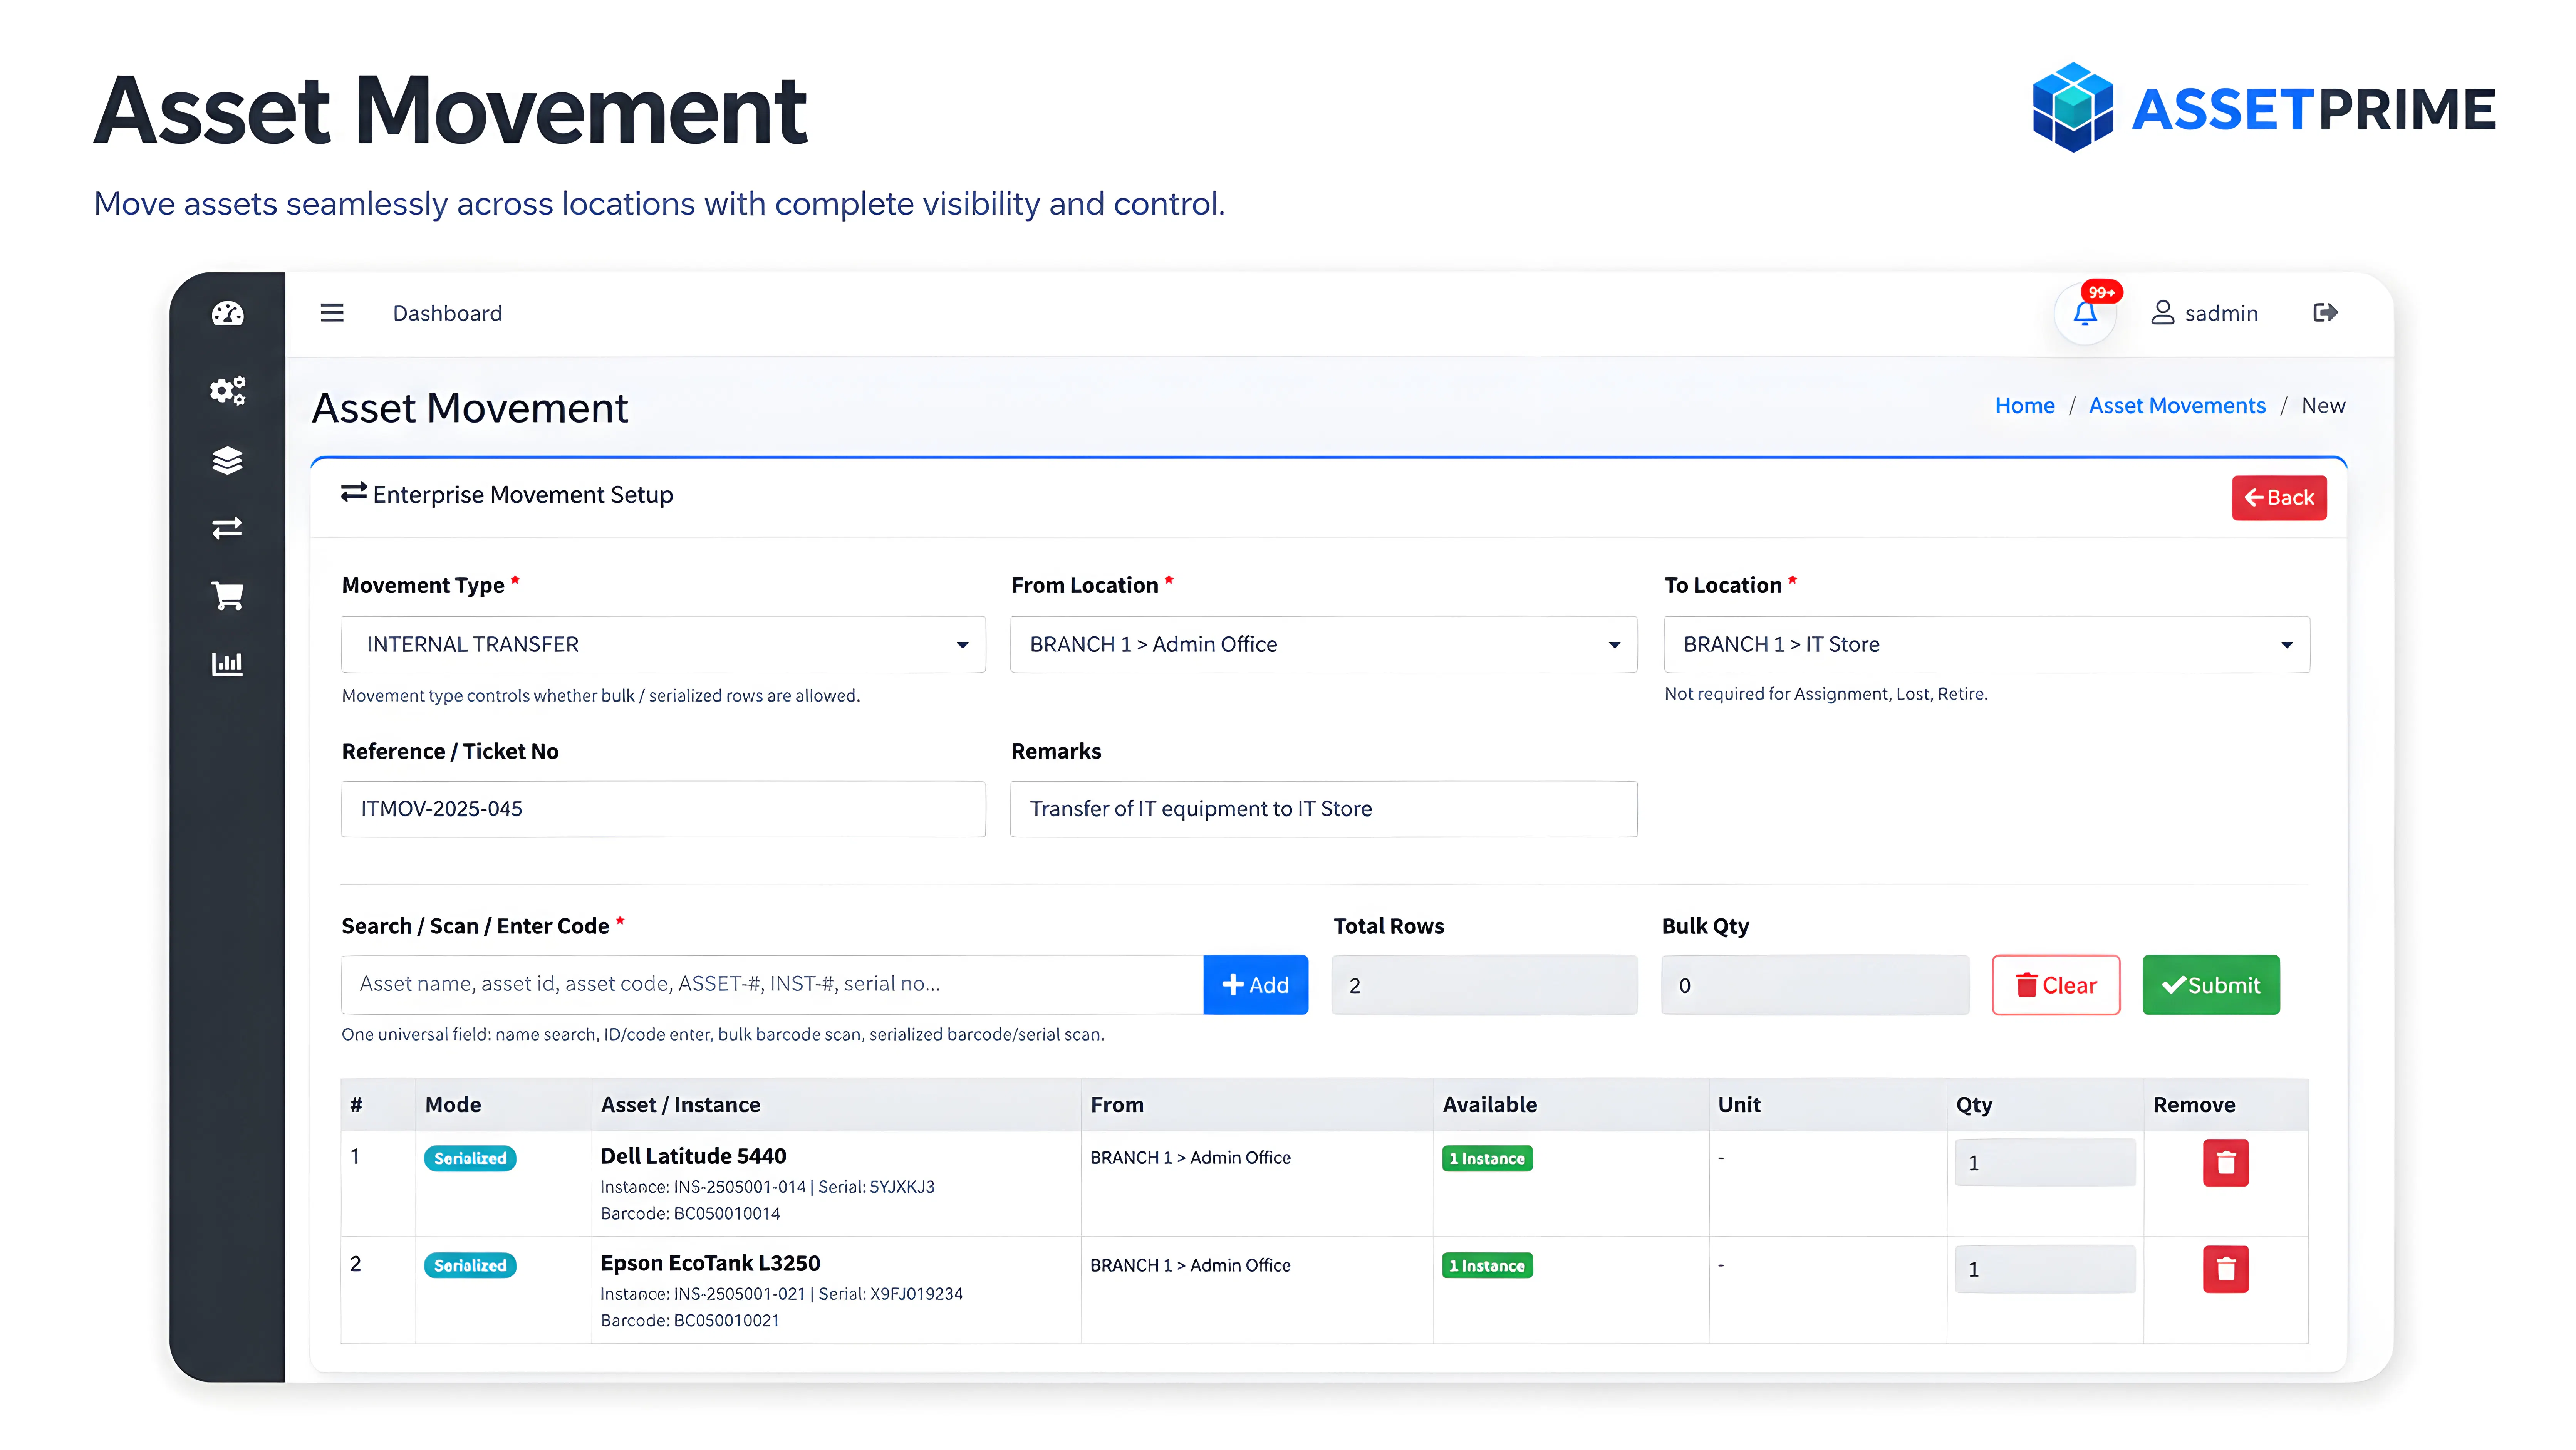The image size is (2576, 1450).
Task: Click the 1 Instance badge for Epson EcoTank
Action: click(1487, 1265)
